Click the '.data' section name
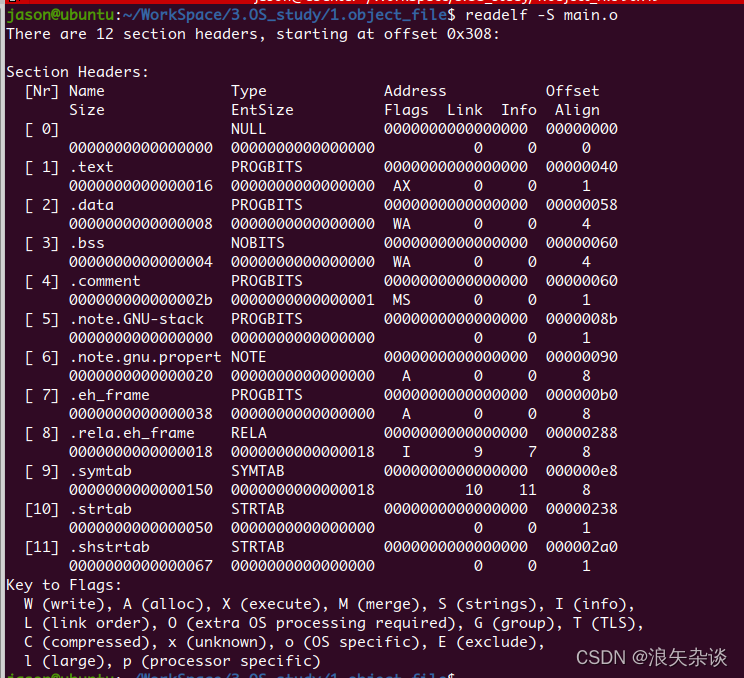 [x=92, y=205]
